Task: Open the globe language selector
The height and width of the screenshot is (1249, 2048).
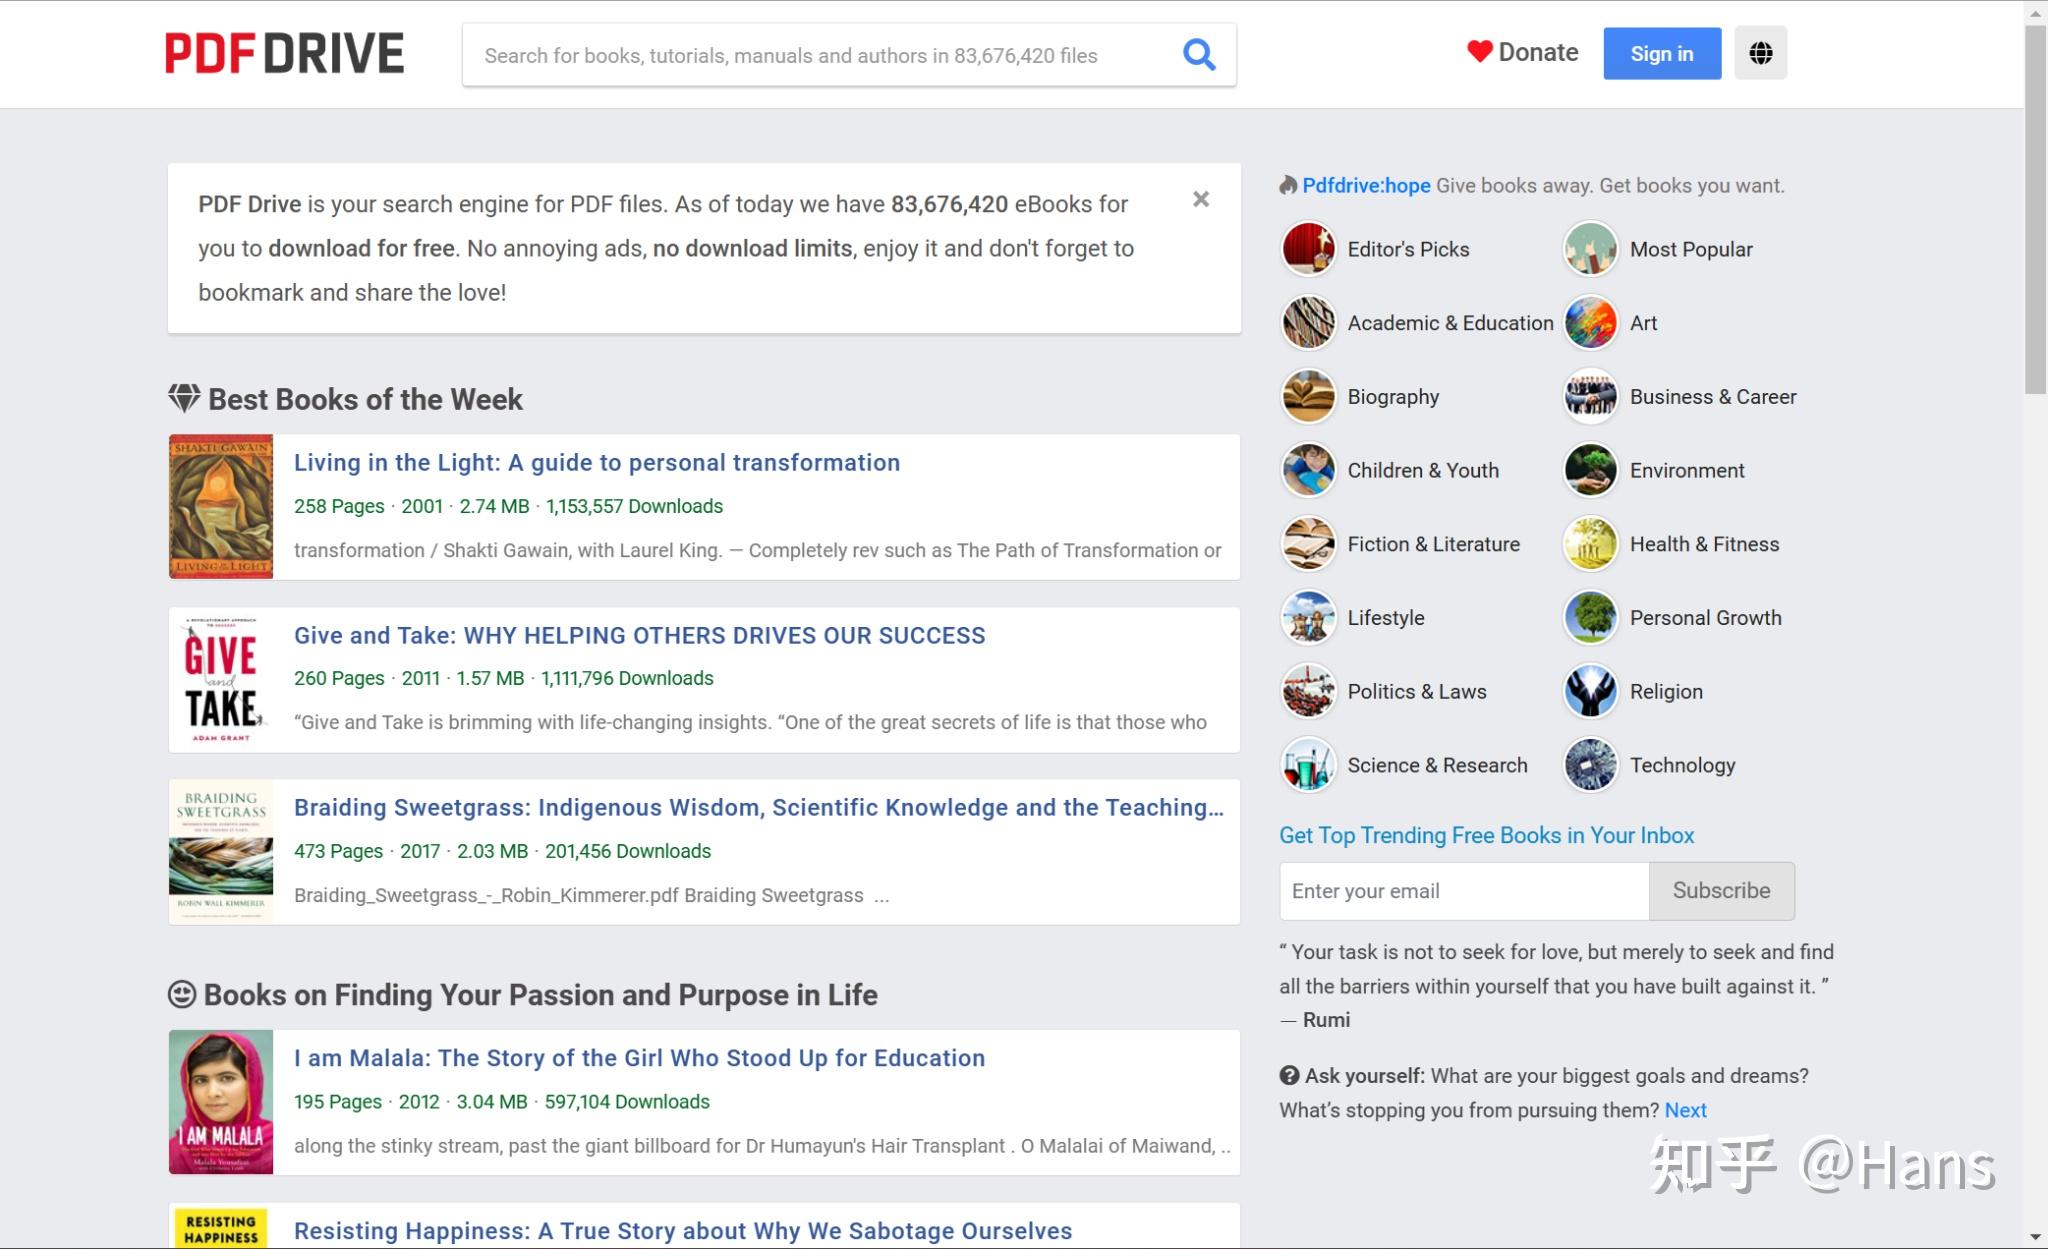Action: pos(1760,53)
